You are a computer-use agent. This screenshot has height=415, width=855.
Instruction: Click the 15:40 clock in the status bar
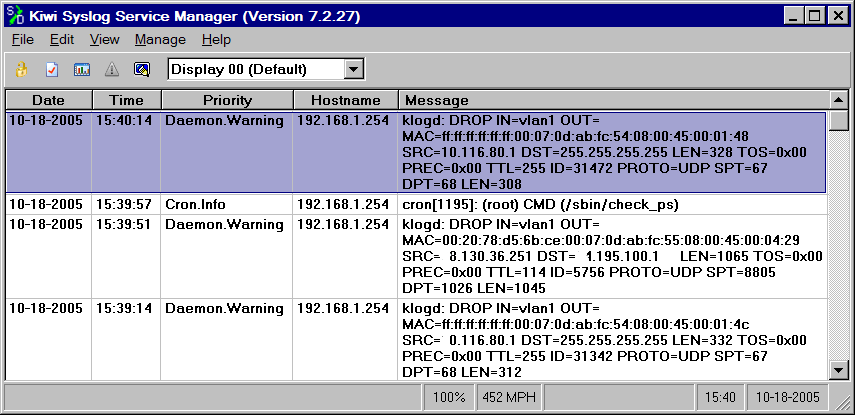720,398
